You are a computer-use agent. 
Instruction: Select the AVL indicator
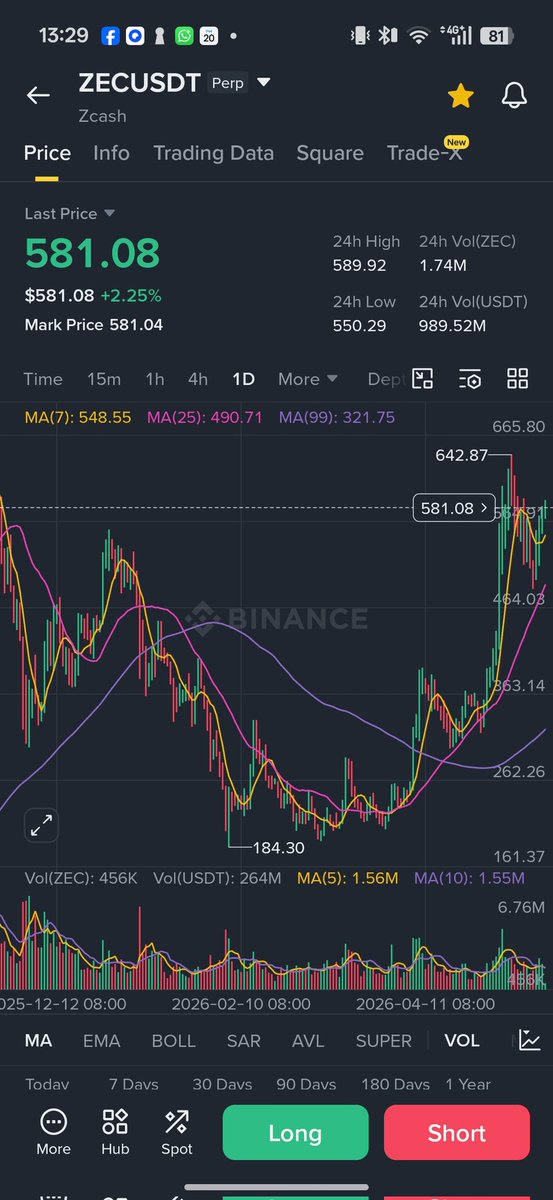(308, 1041)
